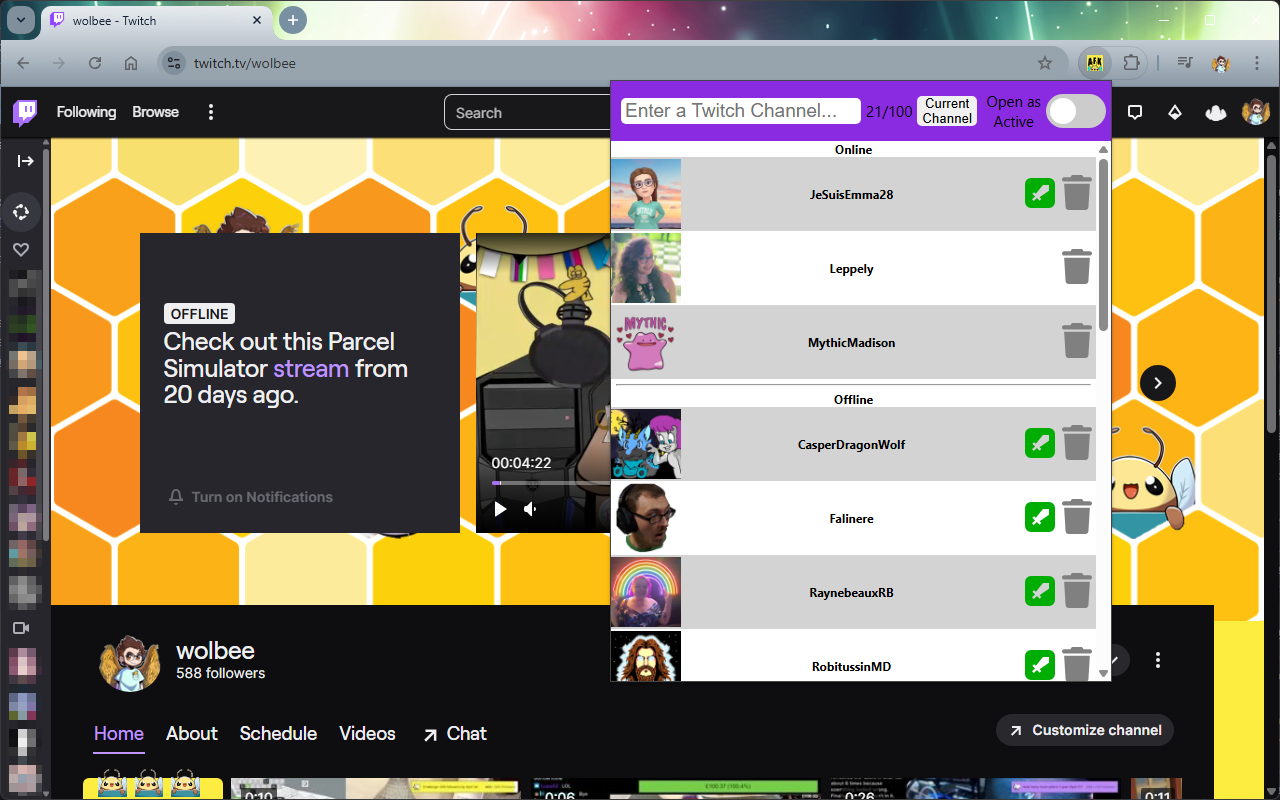The image size is (1280, 800).
Task: Click the green sword icon for RobitussinMD
Action: tap(1040, 665)
